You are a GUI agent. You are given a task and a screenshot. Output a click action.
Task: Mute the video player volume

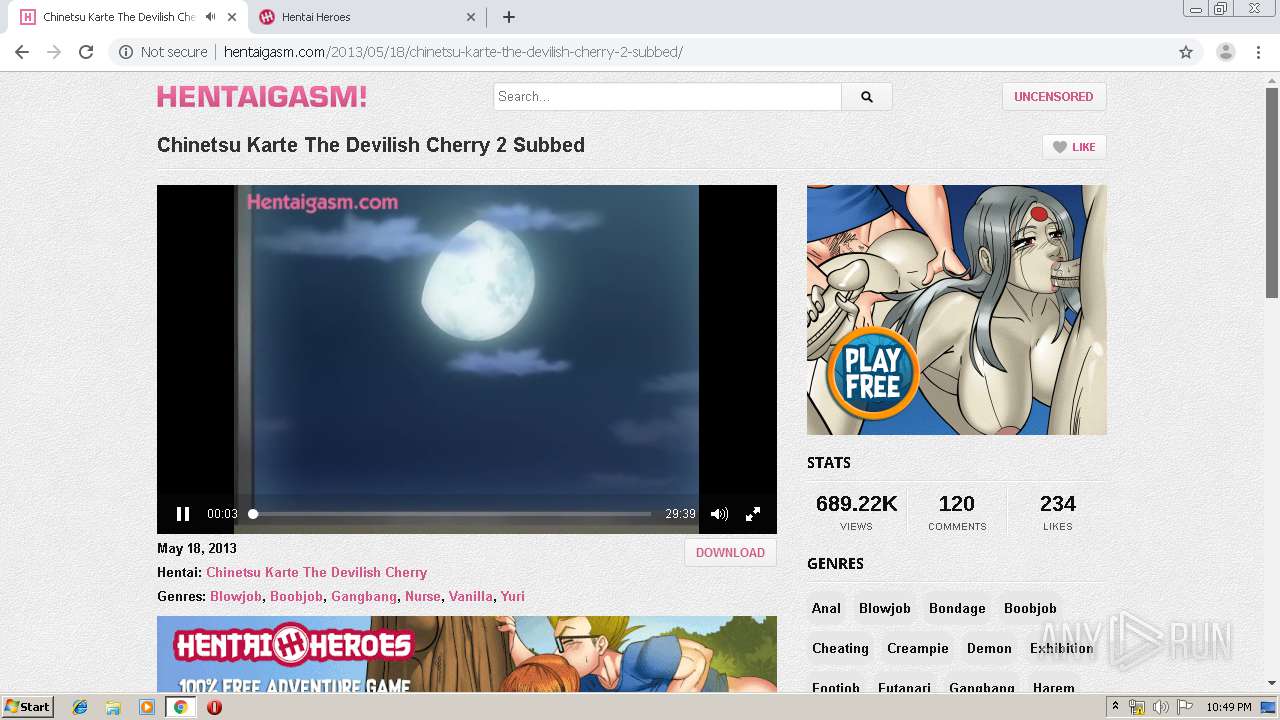(x=719, y=514)
